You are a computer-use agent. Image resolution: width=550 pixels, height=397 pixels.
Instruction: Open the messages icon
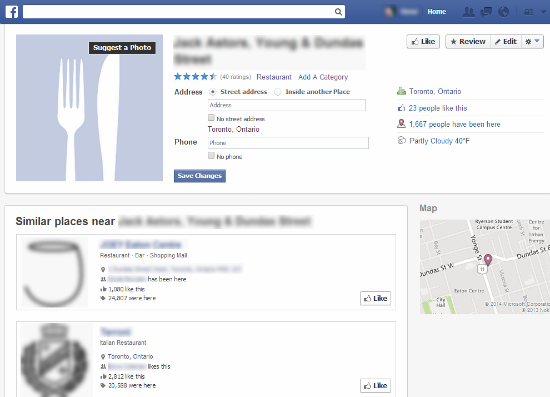[486, 12]
